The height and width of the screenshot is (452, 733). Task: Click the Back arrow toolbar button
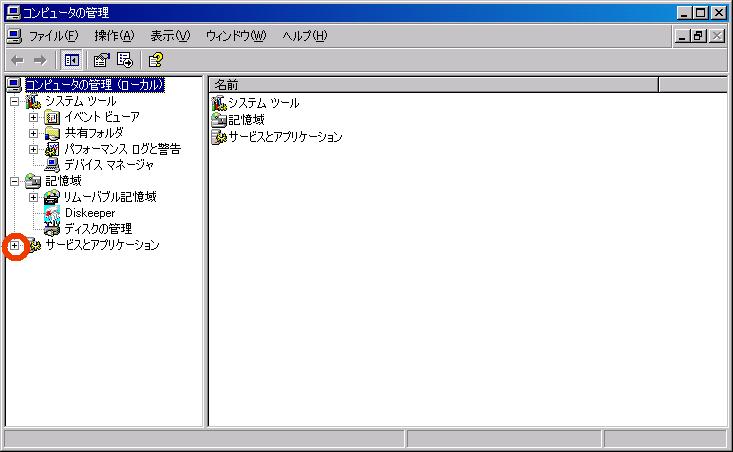[x=17, y=60]
